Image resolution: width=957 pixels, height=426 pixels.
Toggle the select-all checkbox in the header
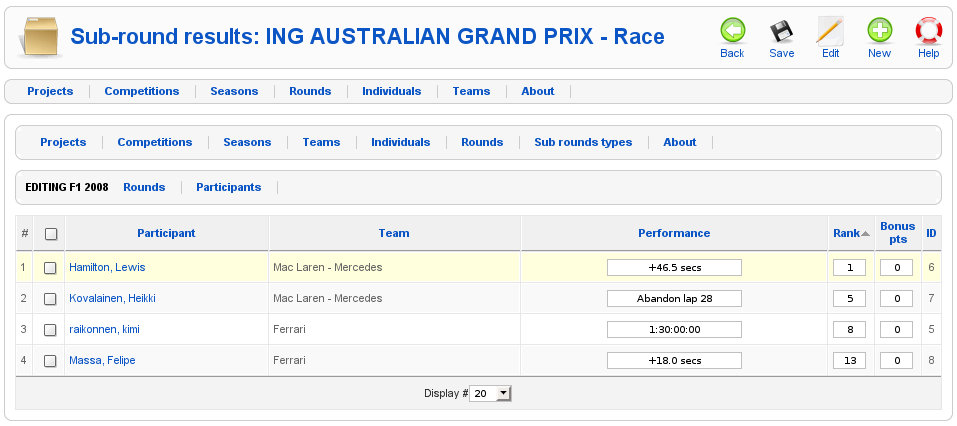coord(51,234)
